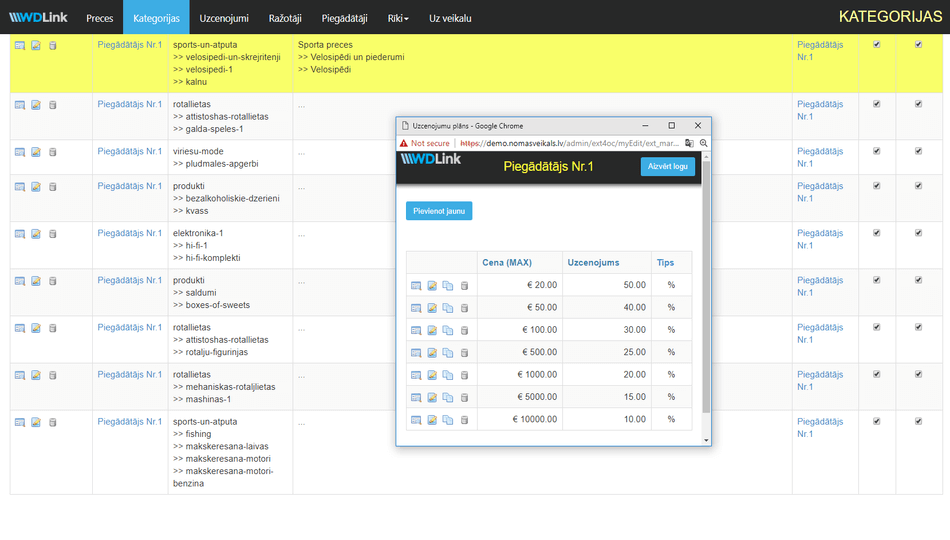950x540 pixels.
Task: Click view icon in the rotallietas galda-speles-1 row
Action: tap(20, 105)
